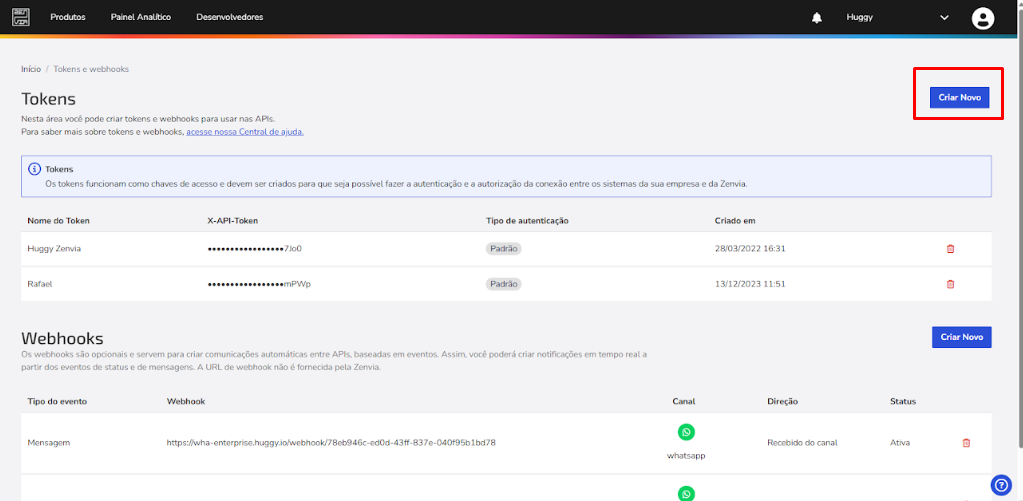The width and height of the screenshot is (1023, 501).
Task: Click the Criado em column header
Action: (735, 220)
